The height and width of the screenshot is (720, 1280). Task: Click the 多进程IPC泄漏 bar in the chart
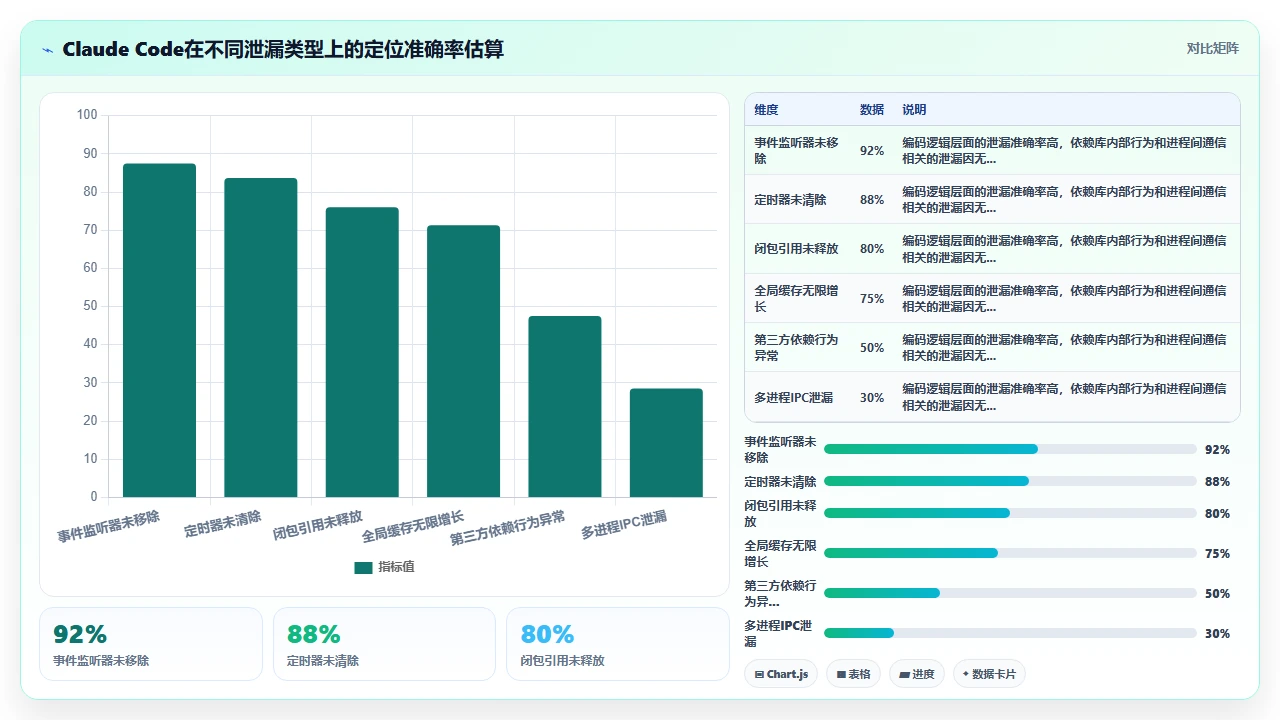tap(666, 443)
